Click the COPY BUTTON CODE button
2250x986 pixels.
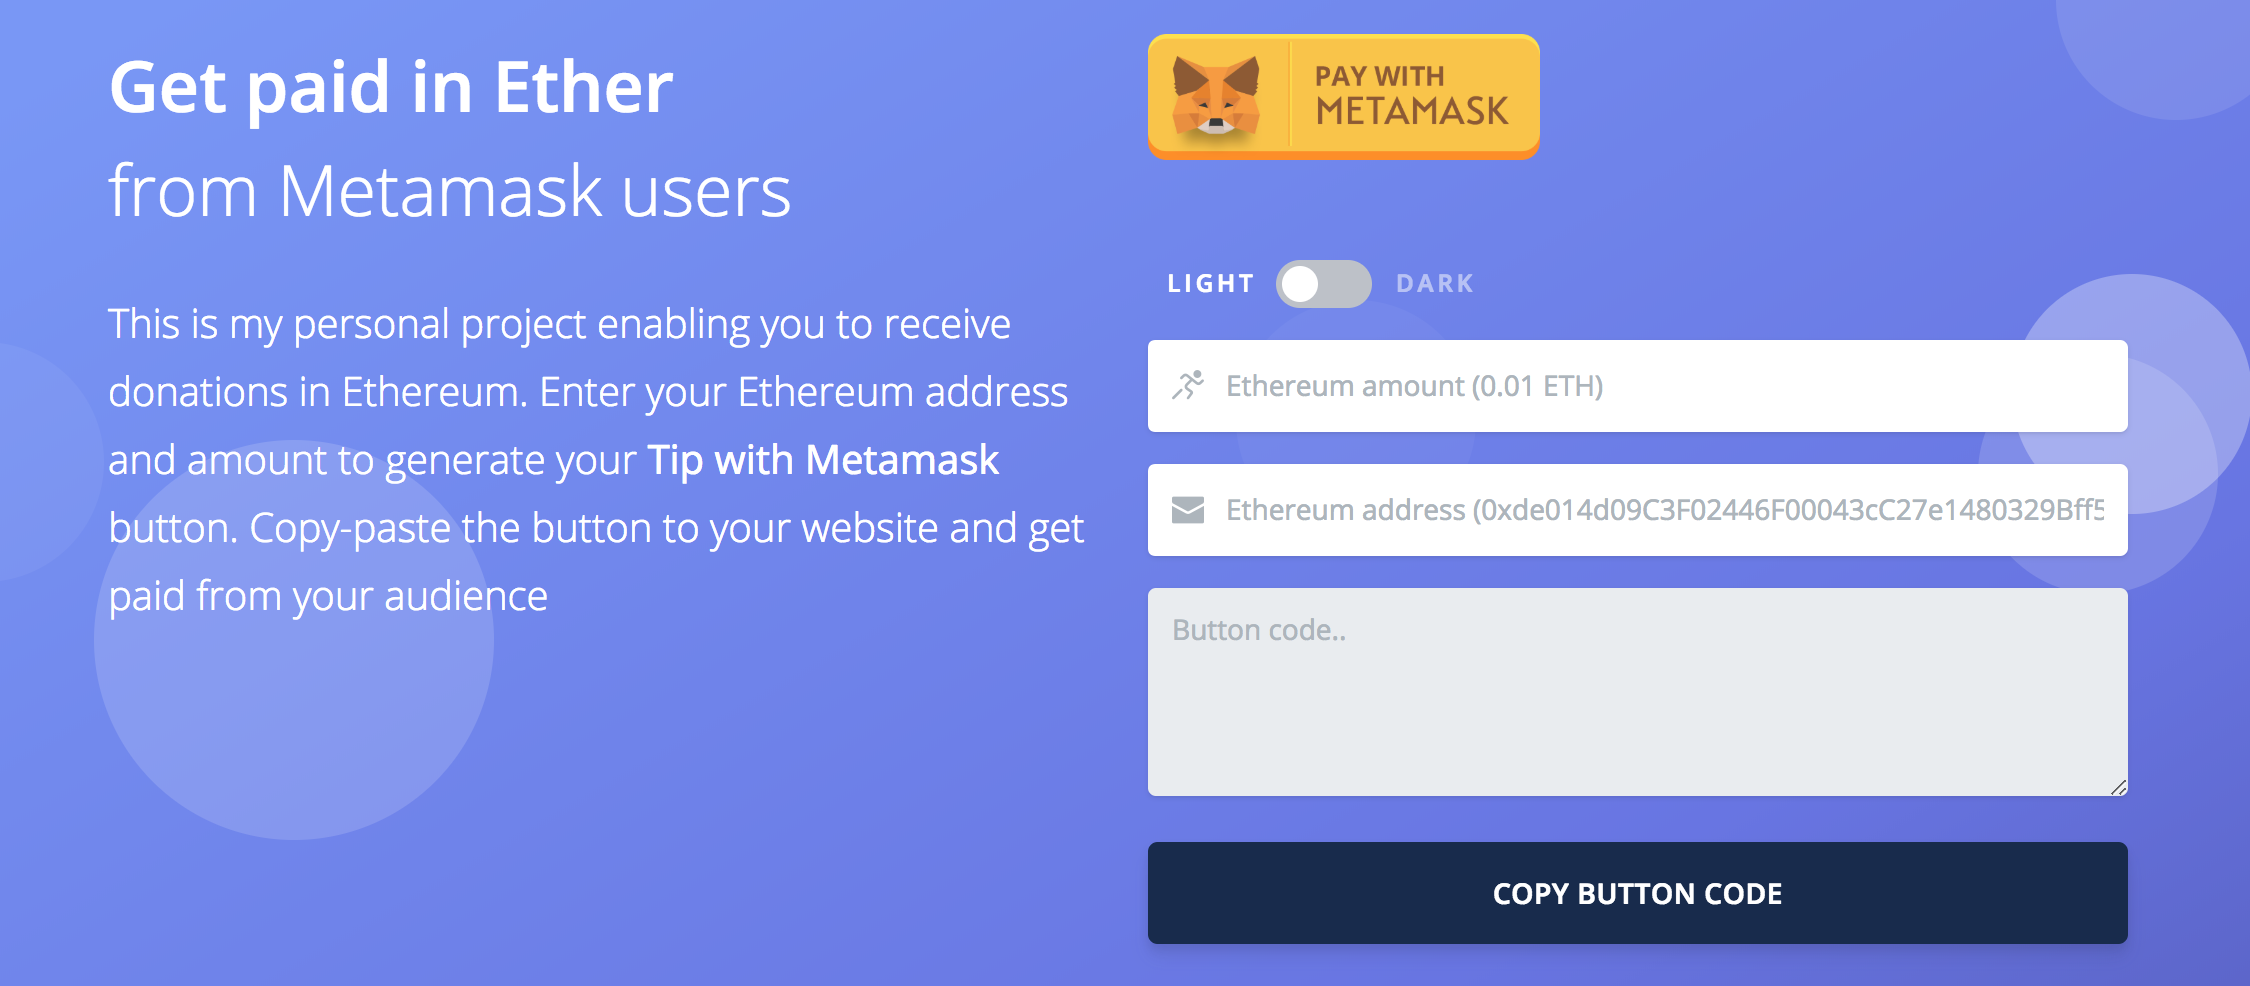click(x=1637, y=893)
